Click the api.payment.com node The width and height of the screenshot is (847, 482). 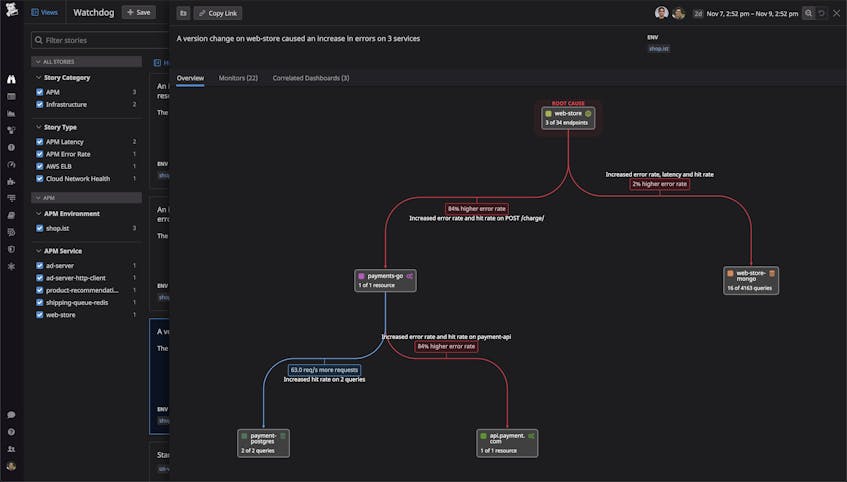[507, 443]
